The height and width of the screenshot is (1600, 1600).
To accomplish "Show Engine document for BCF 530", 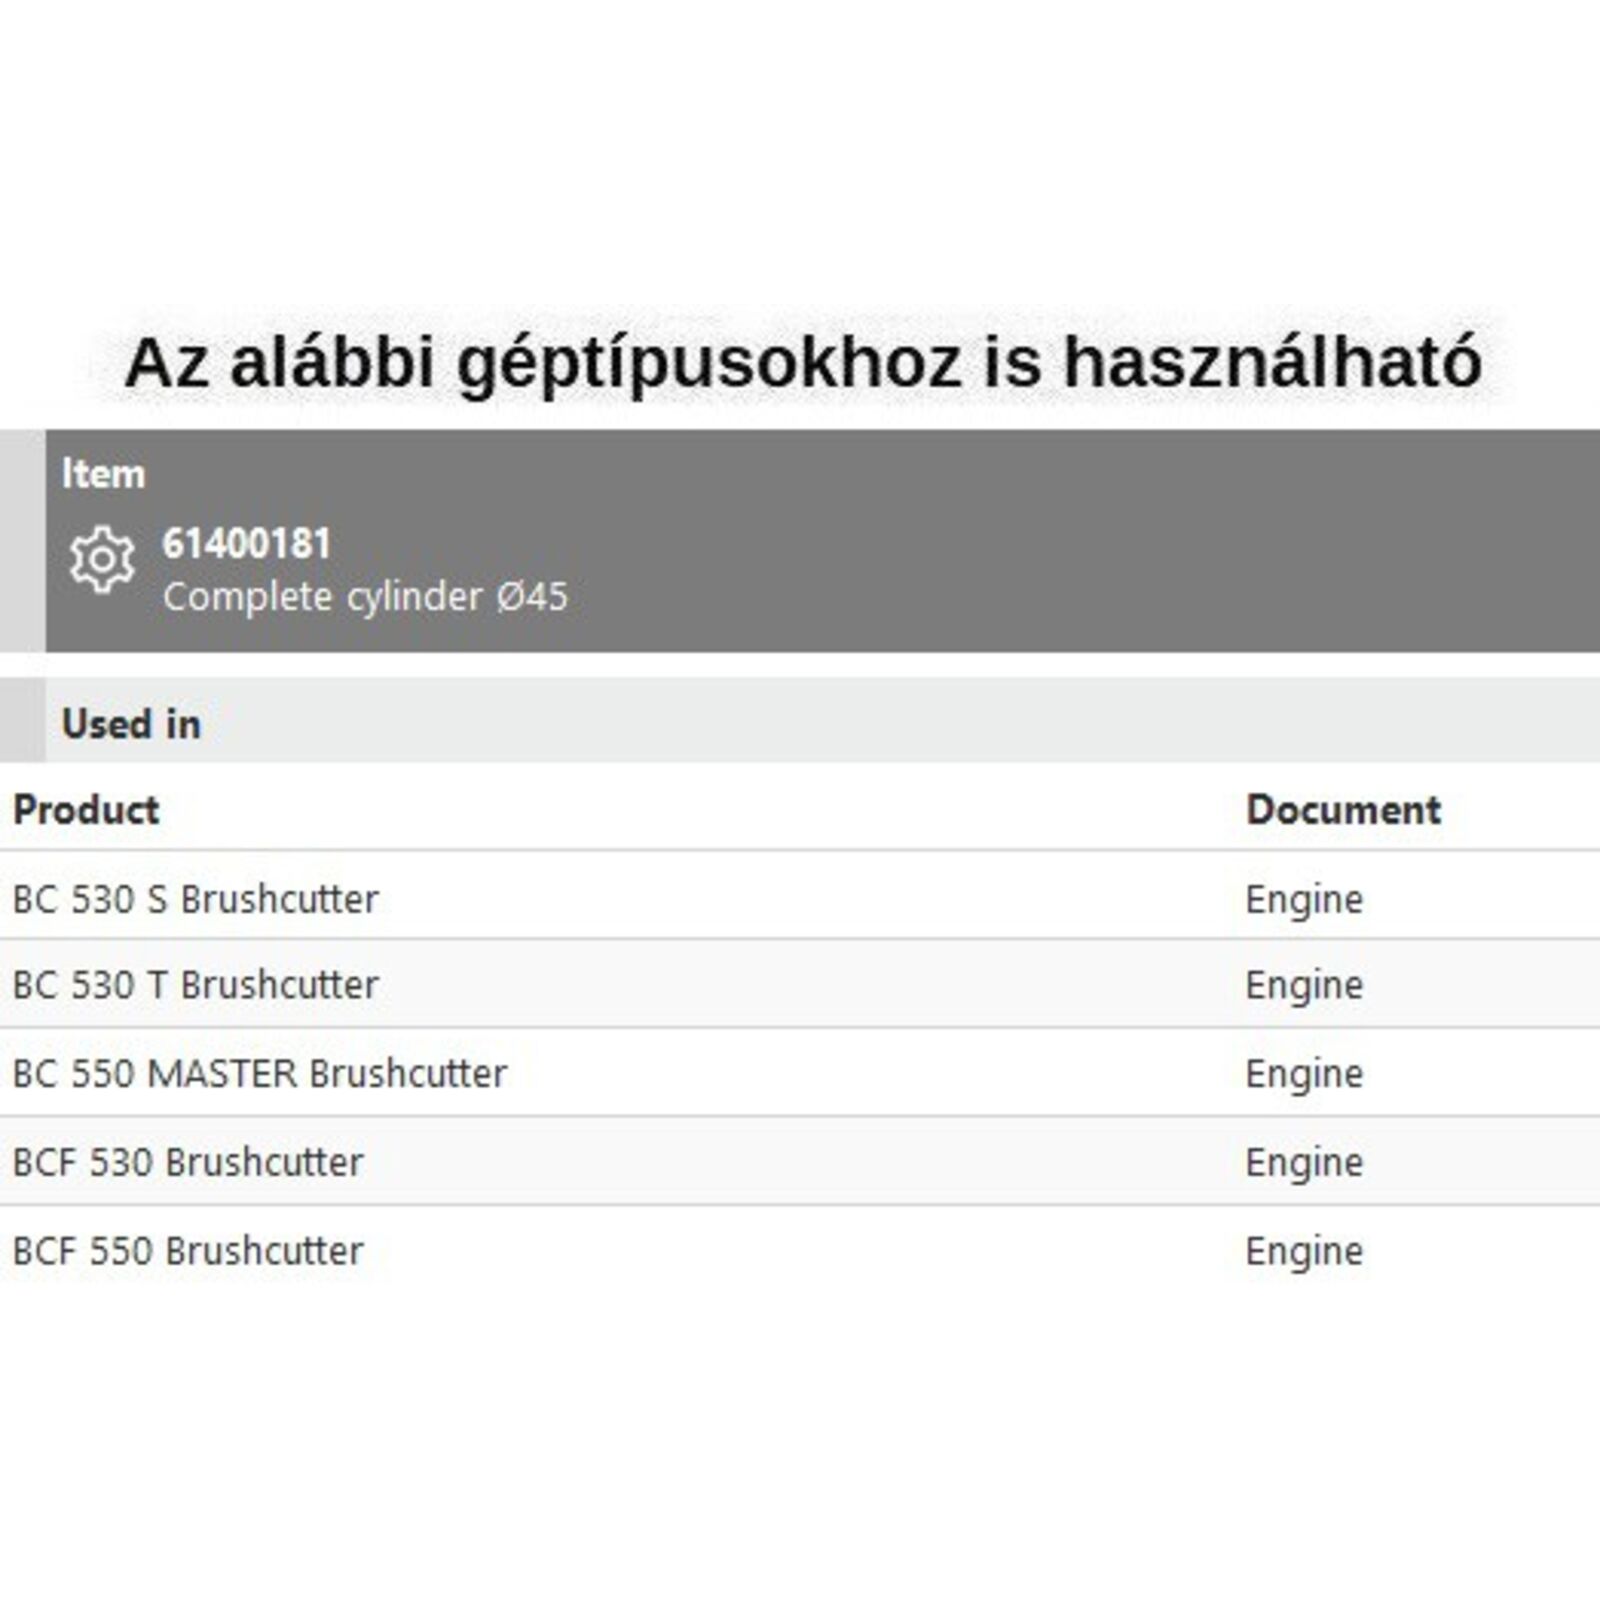I will [x=1303, y=1162].
